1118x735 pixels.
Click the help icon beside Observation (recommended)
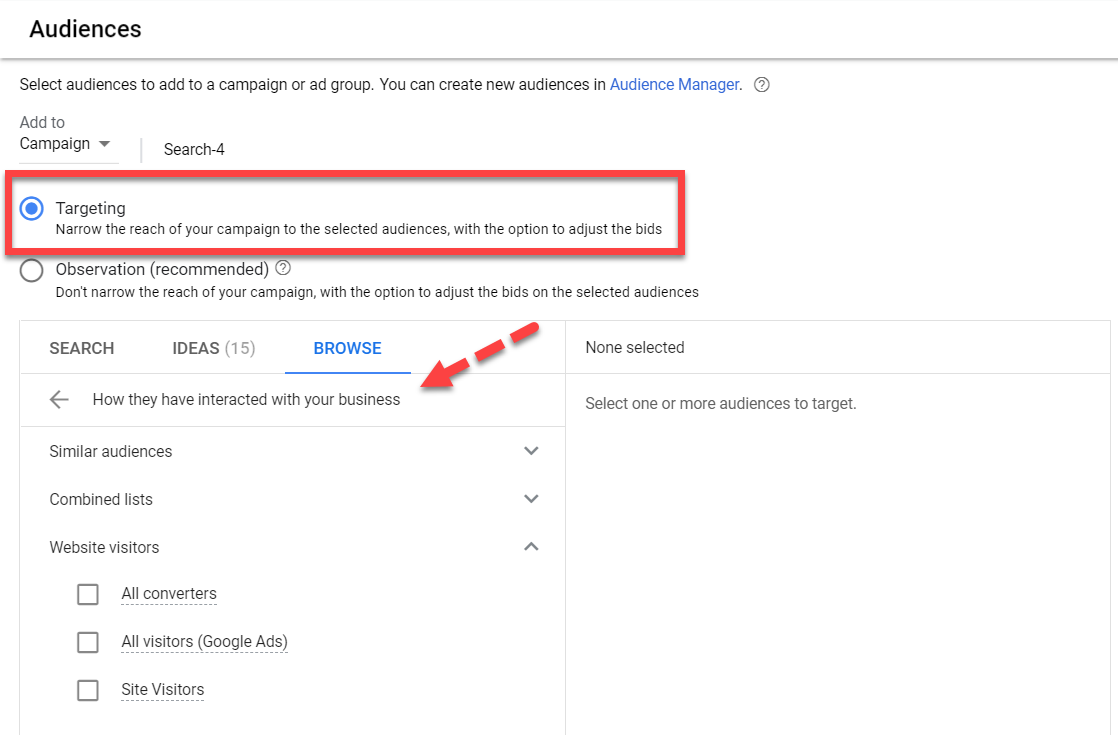[x=283, y=268]
